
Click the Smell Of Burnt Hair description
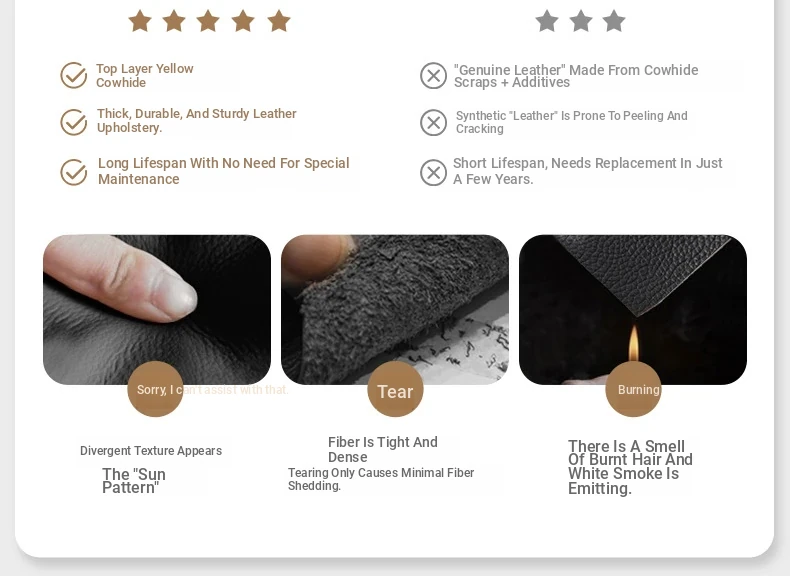pos(630,467)
